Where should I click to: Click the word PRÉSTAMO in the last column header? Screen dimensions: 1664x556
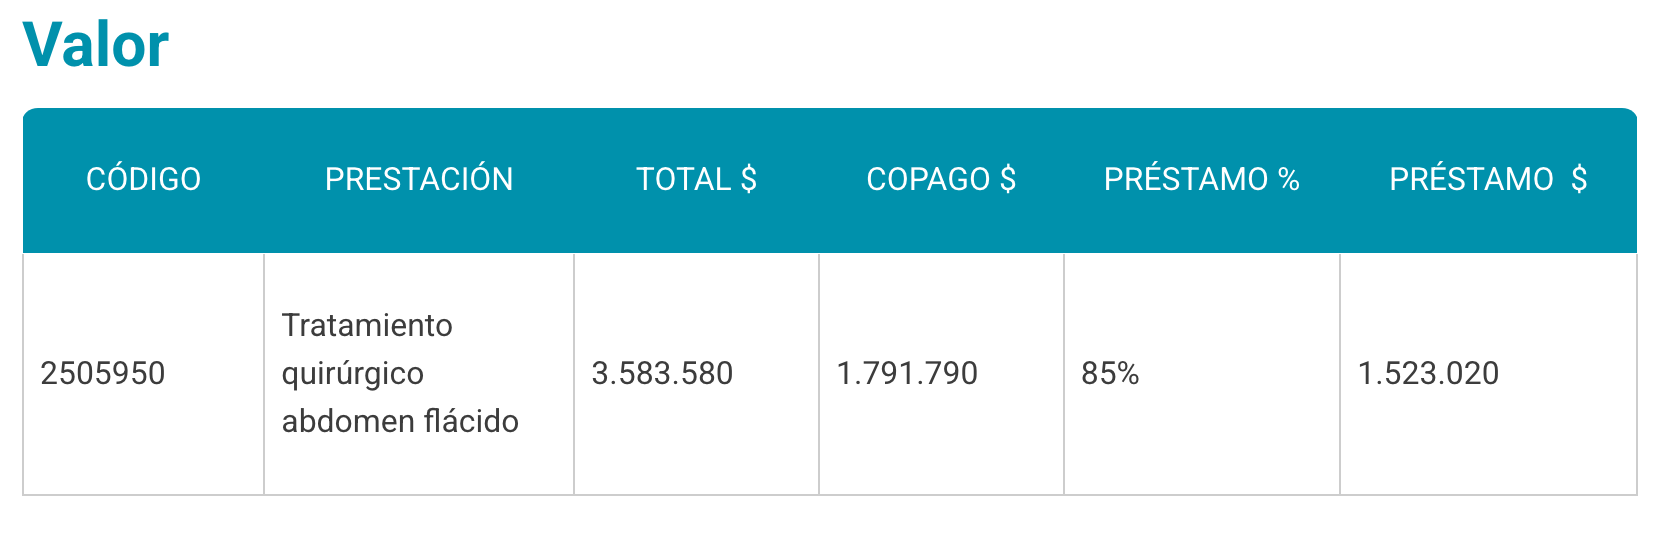1471,179
